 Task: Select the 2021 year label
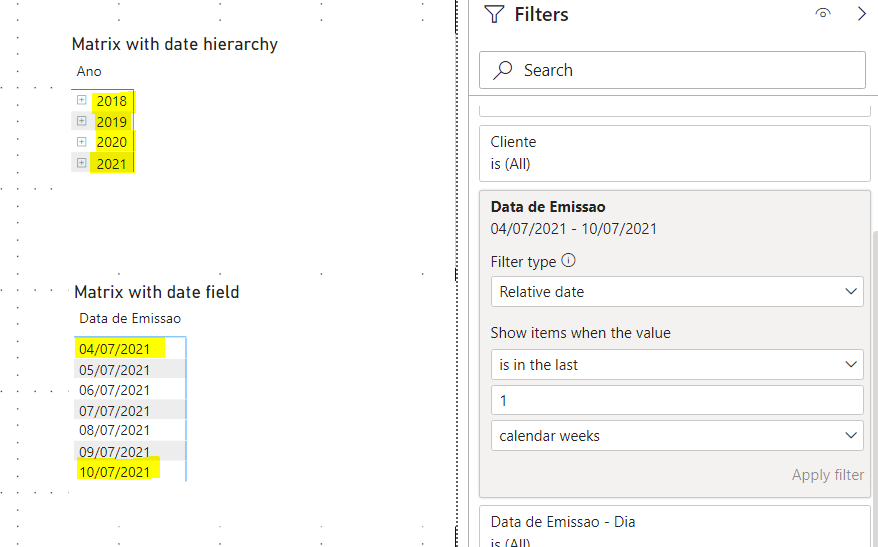[x=111, y=163]
